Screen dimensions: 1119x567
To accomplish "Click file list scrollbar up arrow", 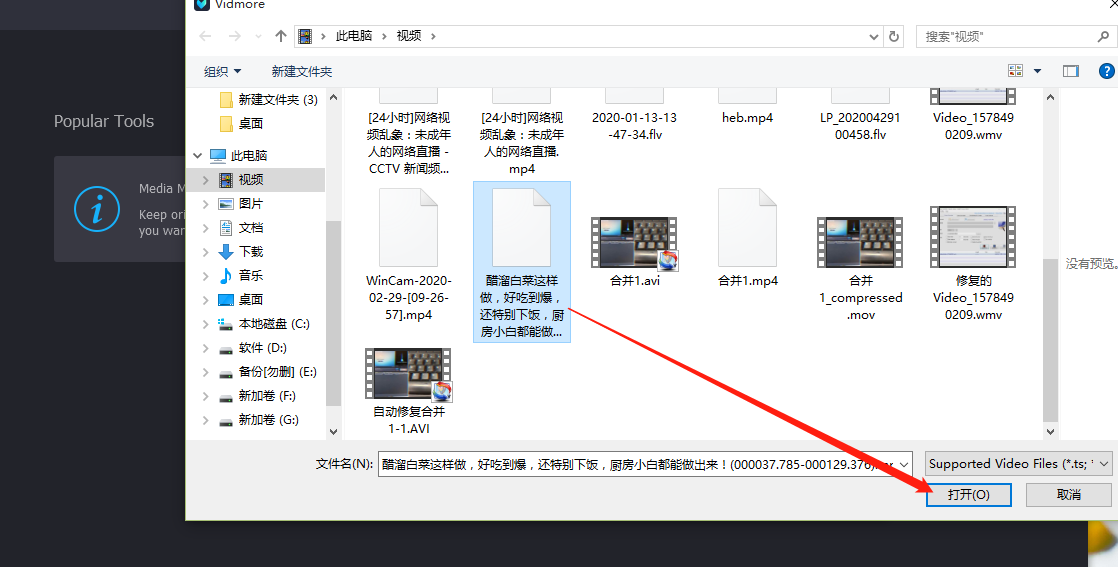I will click(x=1050, y=97).
